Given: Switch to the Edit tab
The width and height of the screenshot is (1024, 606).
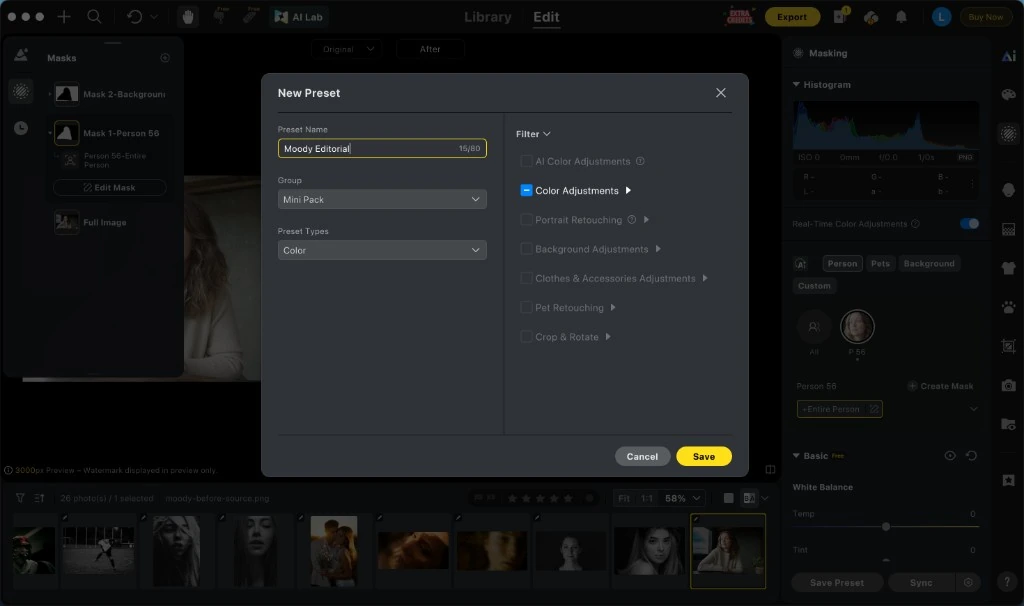Looking at the screenshot, I should (x=546, y=17).
